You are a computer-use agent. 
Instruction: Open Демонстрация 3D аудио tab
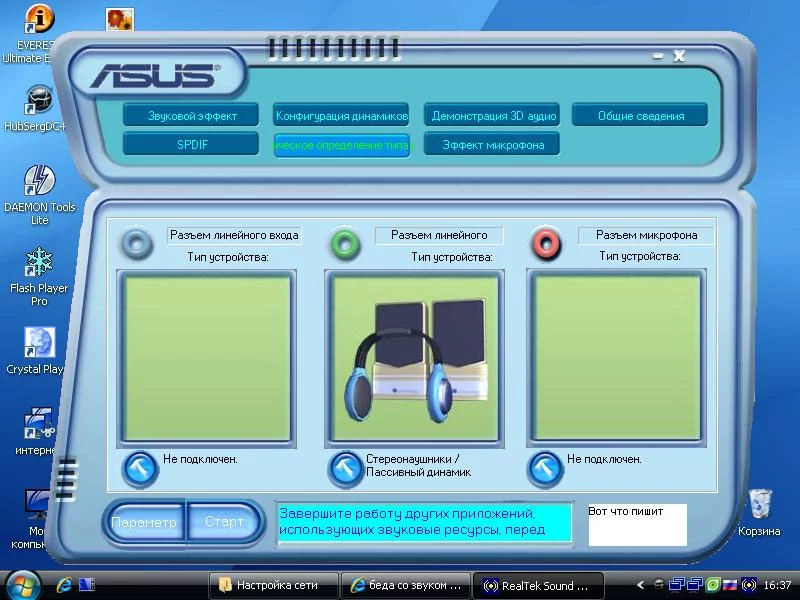492,115
